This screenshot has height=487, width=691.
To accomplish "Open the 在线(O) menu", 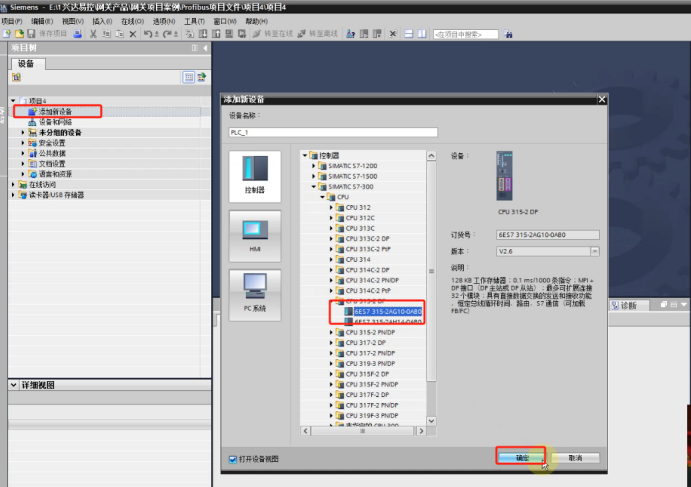I will point(133,21).
